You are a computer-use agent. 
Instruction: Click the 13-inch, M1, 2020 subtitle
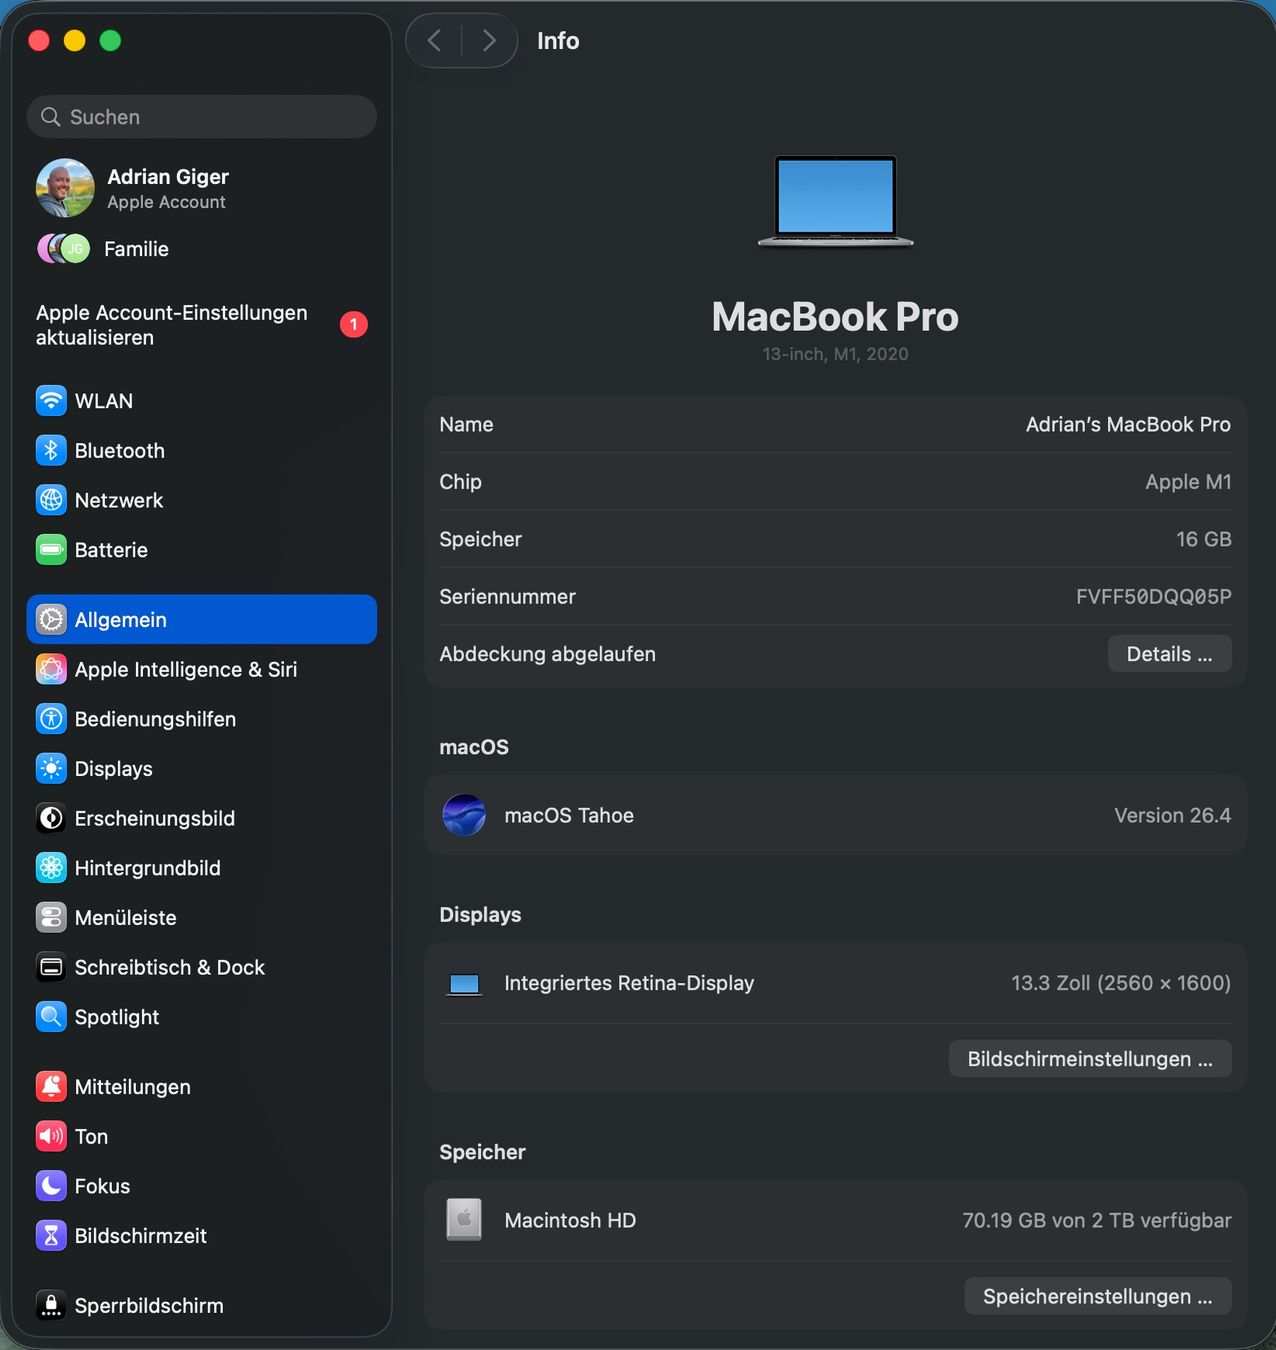(835, 354)
